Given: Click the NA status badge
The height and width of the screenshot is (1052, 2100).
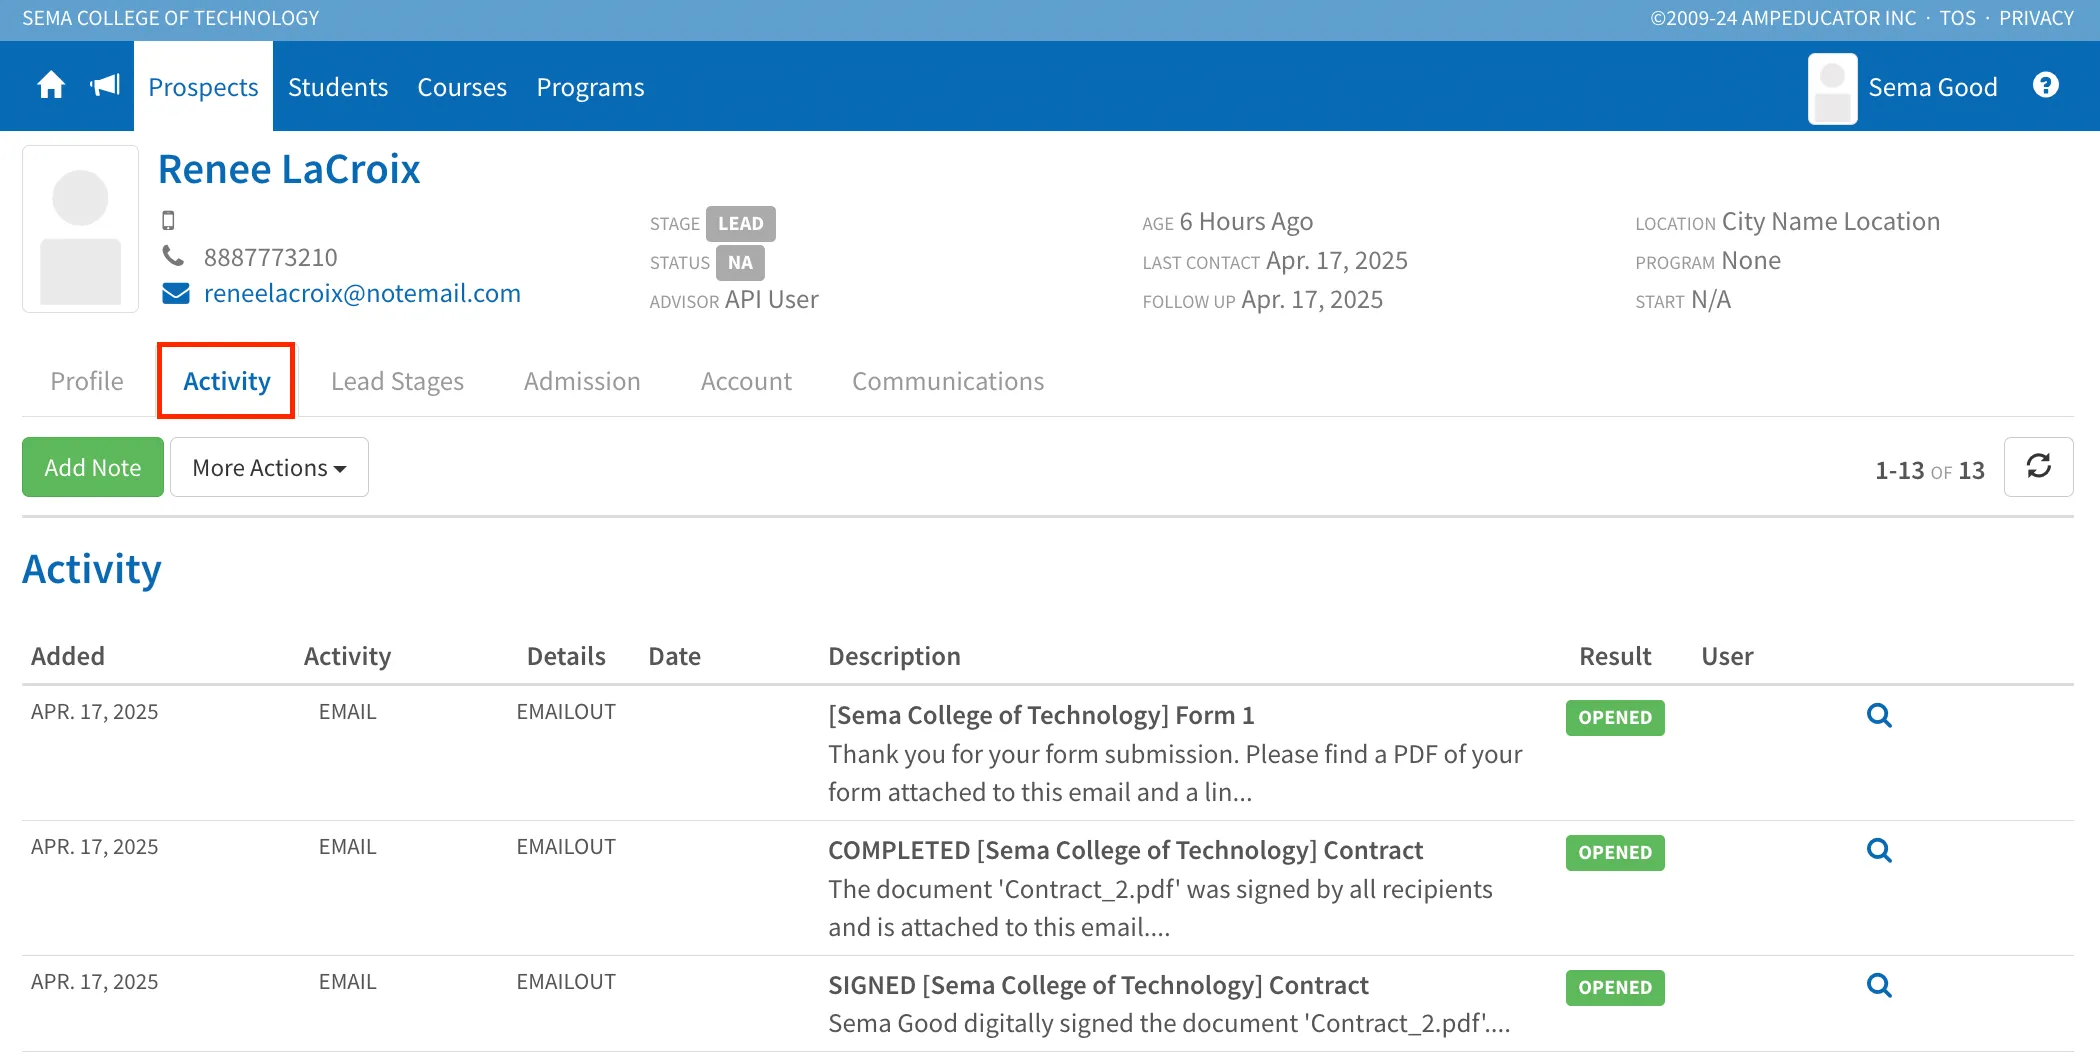Looking at the screenshot, I should tap(740, 262).
